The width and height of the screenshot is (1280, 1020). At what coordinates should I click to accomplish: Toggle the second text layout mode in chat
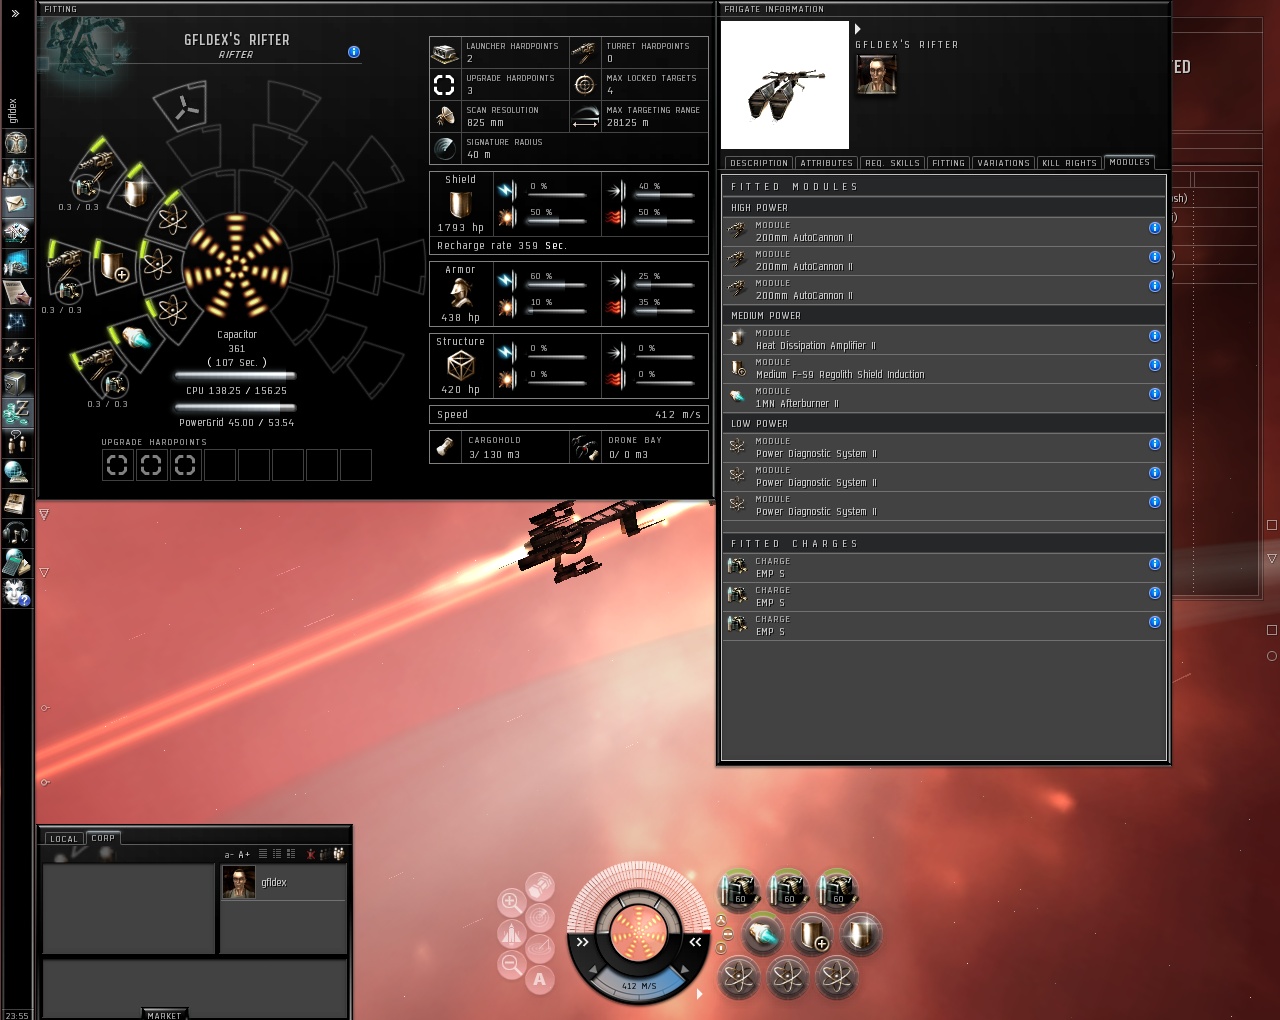[x=277, y=854]
